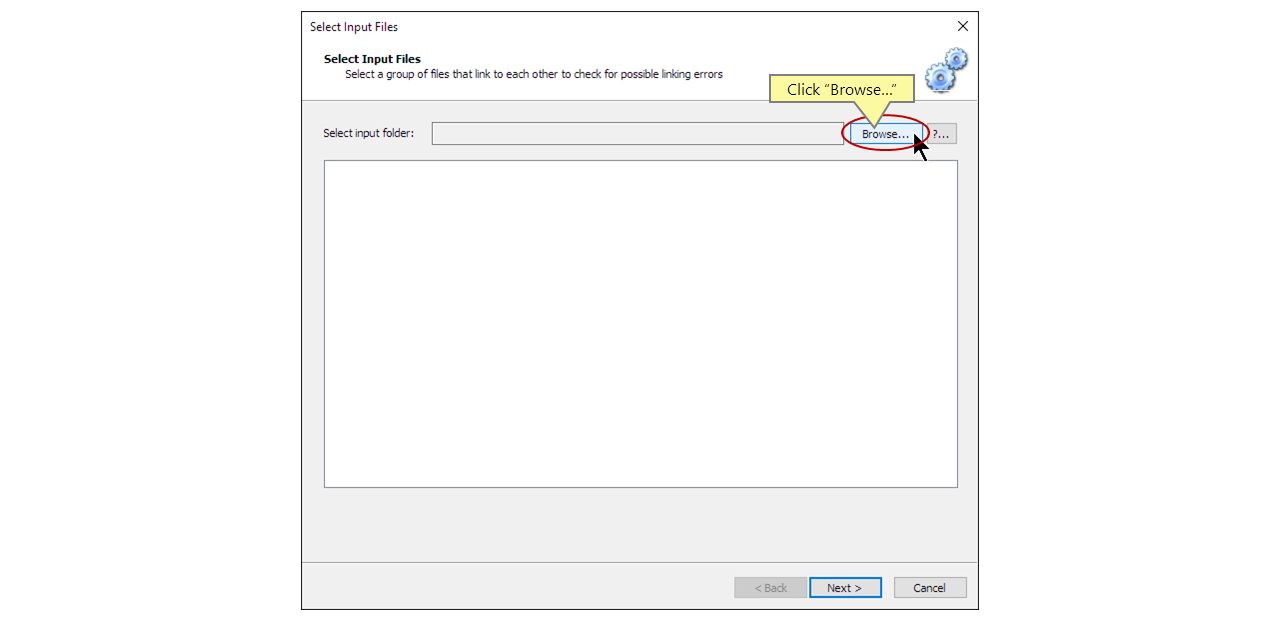
Task: Click the larger gear of the logo
Action: tap(938, 78)
